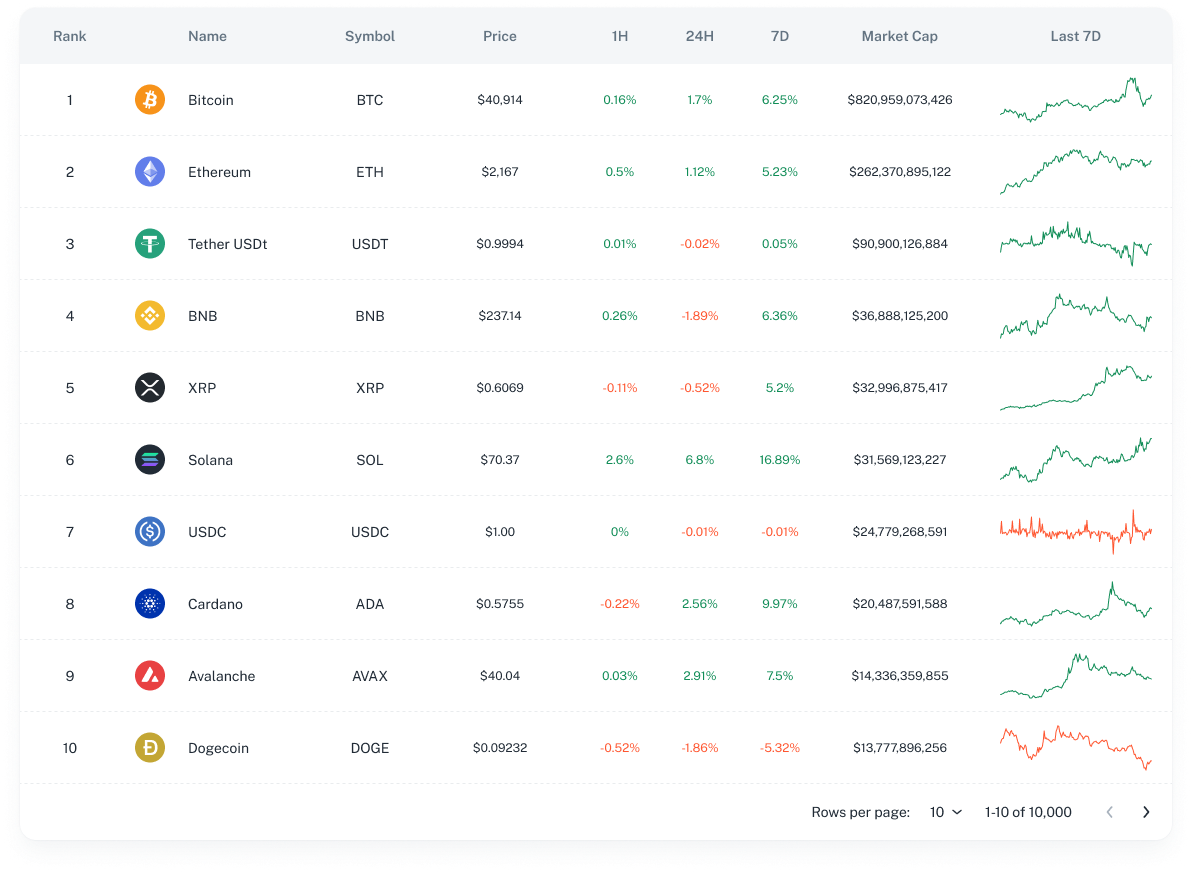Click the Avalanche logo icon
Image resolution: width=1192 pixels, height=872 pixels.
pos(150,676)
